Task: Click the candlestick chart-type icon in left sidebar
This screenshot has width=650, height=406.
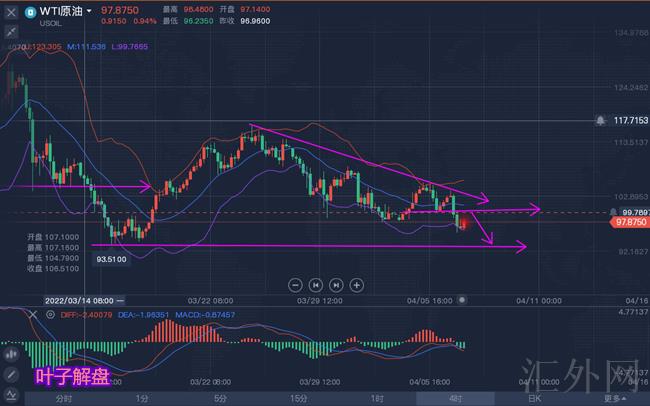Action: click(11, 354)
